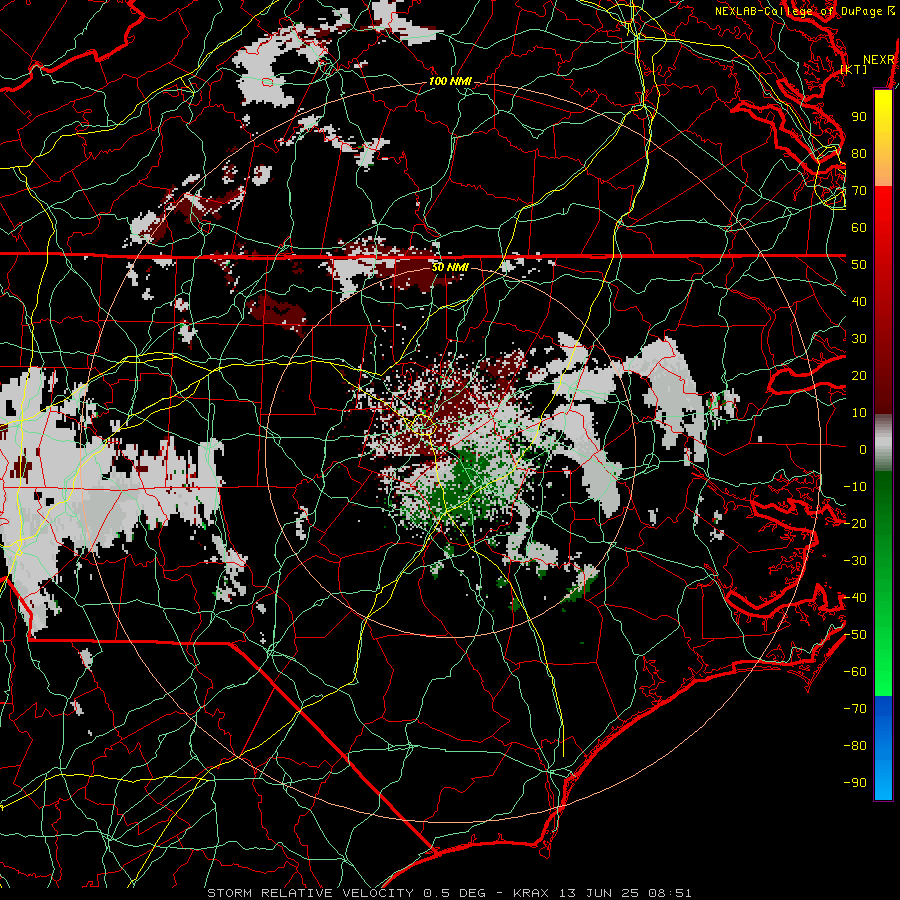Select the 70 value on the velocity legend
Viewport: 900px width, 900px height.
[x=859, y=191]
